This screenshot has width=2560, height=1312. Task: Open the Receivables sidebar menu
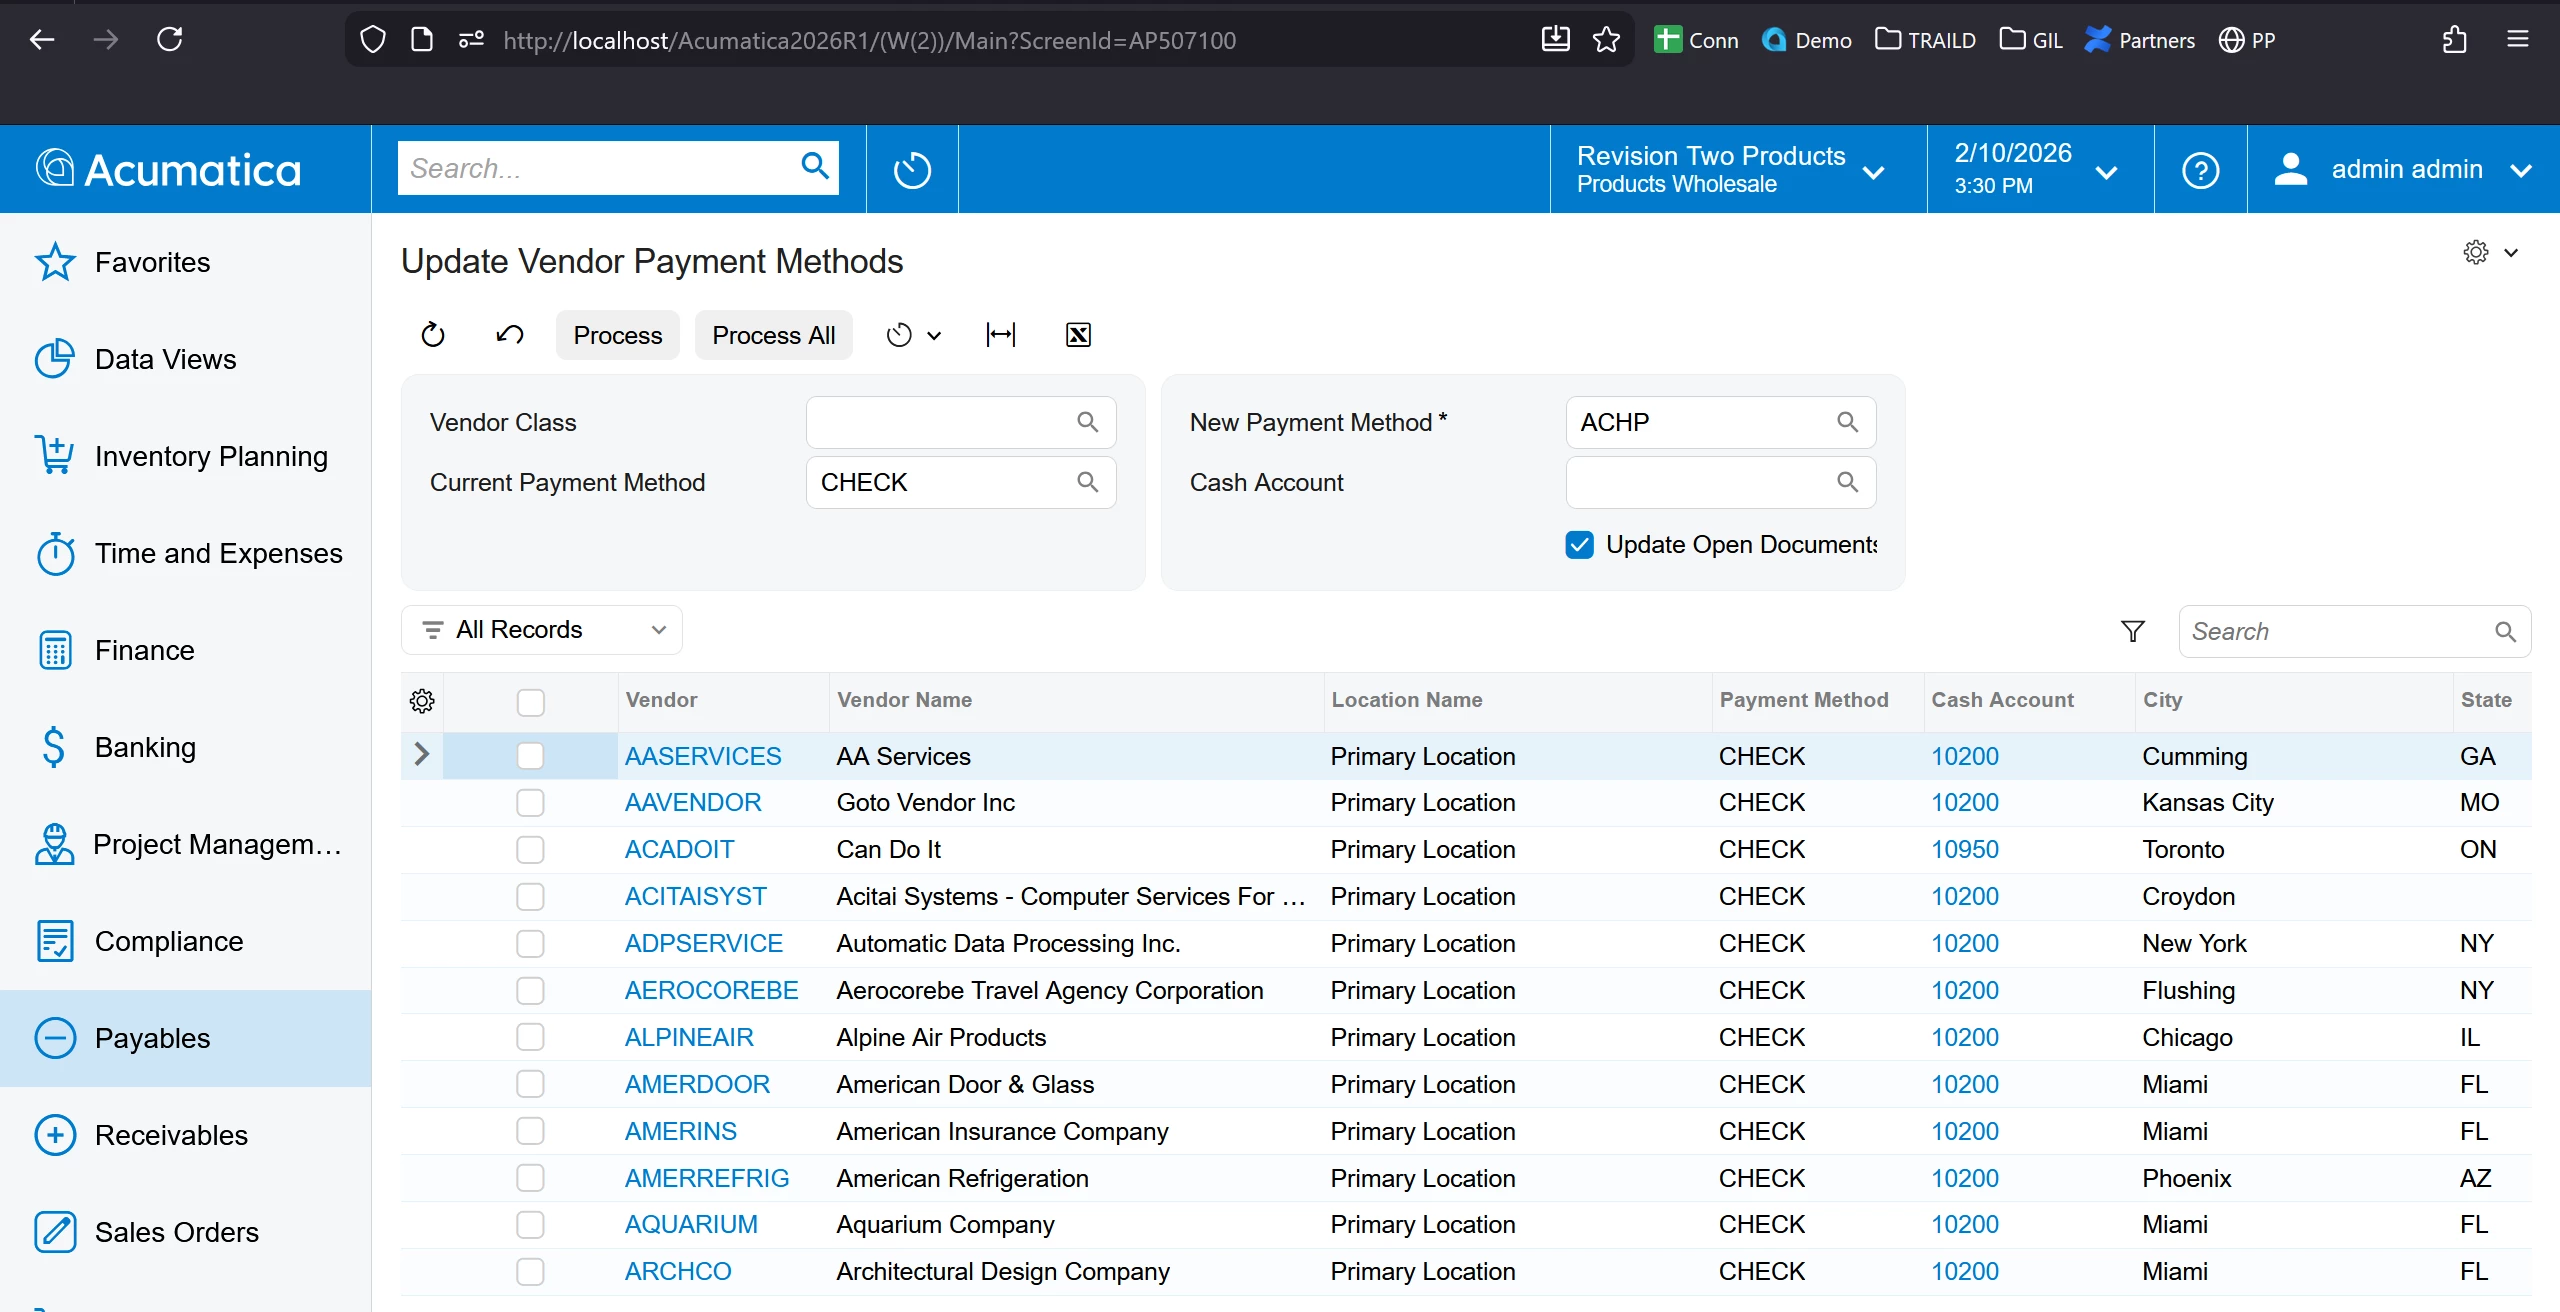pyautogui.click(x=171, y=1135)
